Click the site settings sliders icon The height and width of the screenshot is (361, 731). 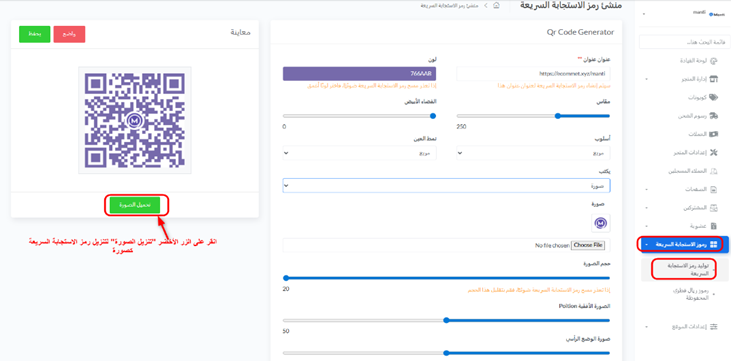pos(713,327)
